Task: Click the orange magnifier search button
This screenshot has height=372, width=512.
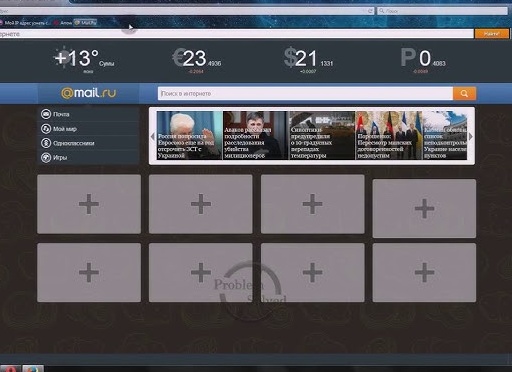Action: [x=464, y=94]
